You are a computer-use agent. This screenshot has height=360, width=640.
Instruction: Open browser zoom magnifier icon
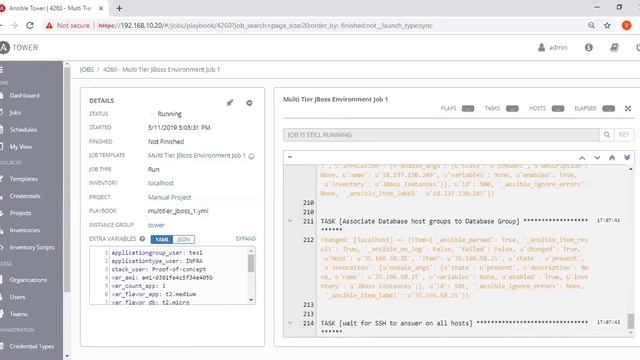click(591, 25)
